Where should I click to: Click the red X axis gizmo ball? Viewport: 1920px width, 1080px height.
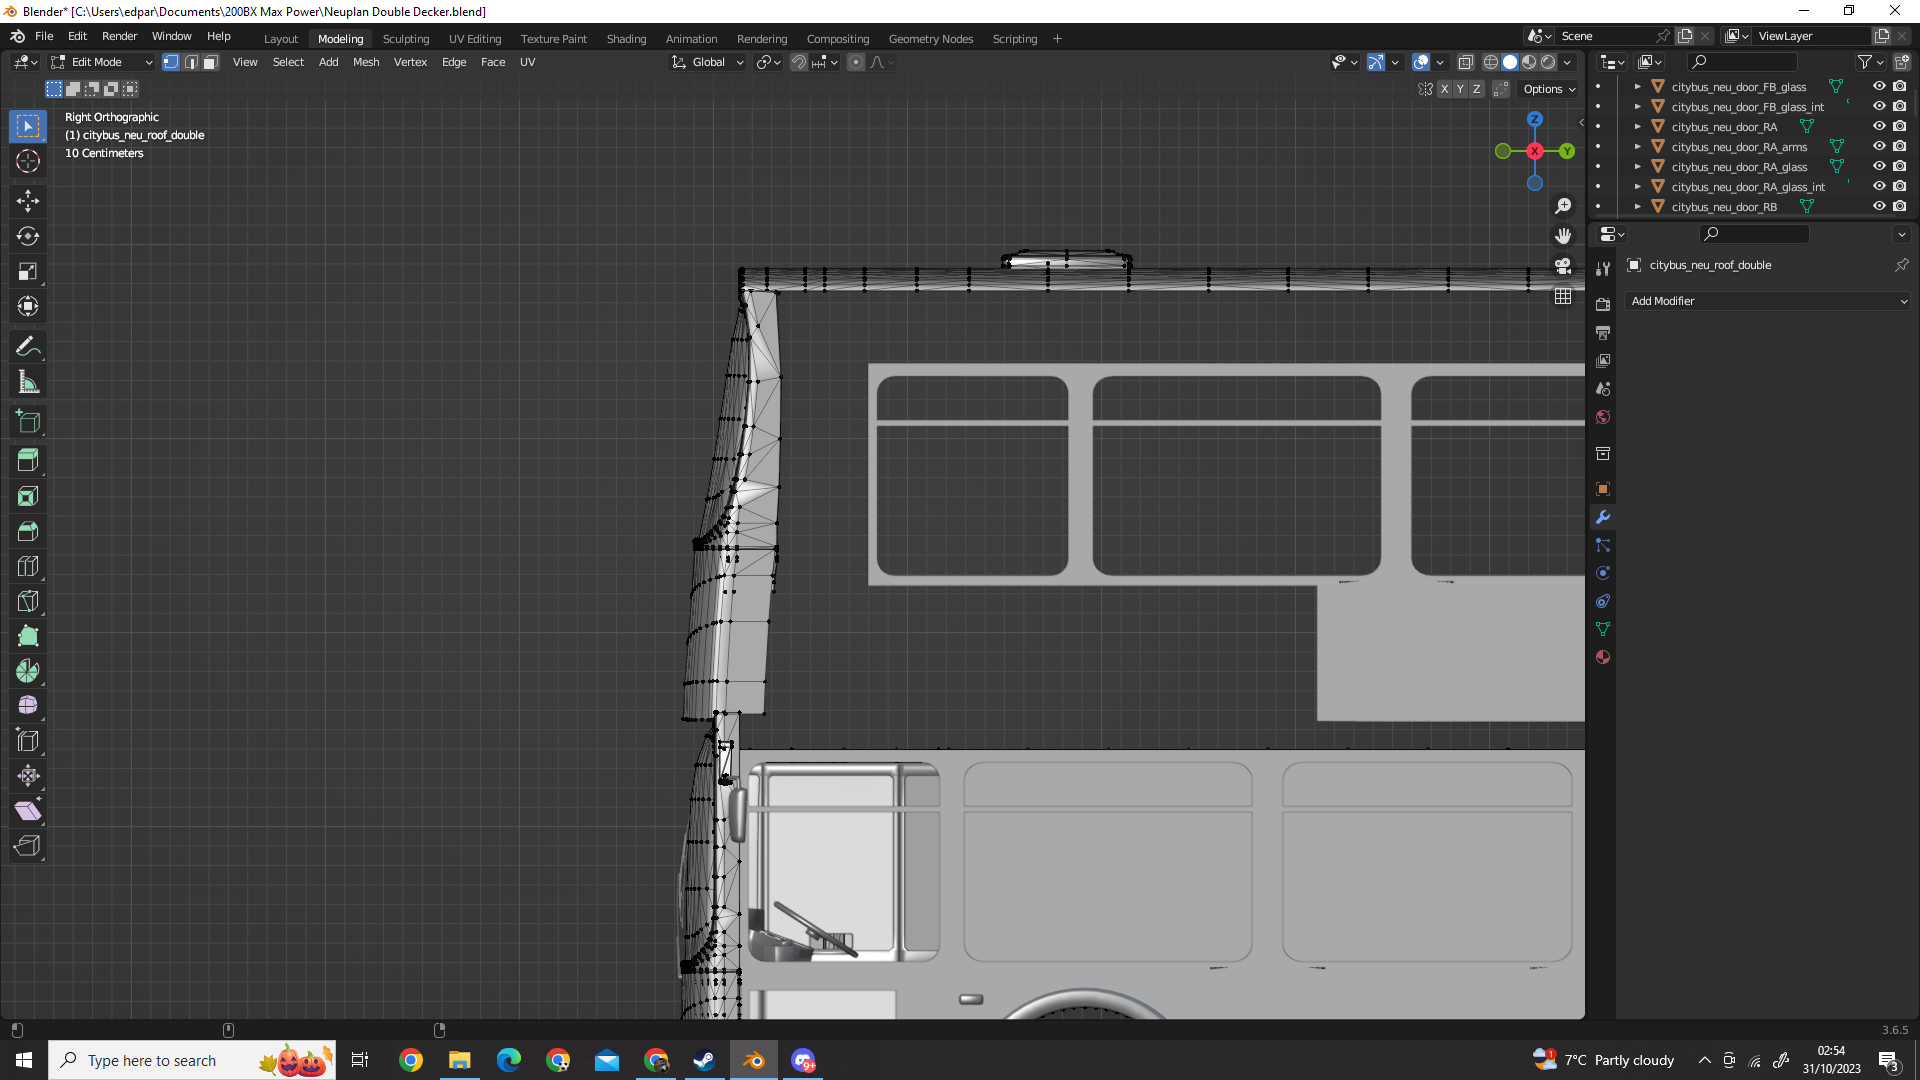(x=1534, y=151)
